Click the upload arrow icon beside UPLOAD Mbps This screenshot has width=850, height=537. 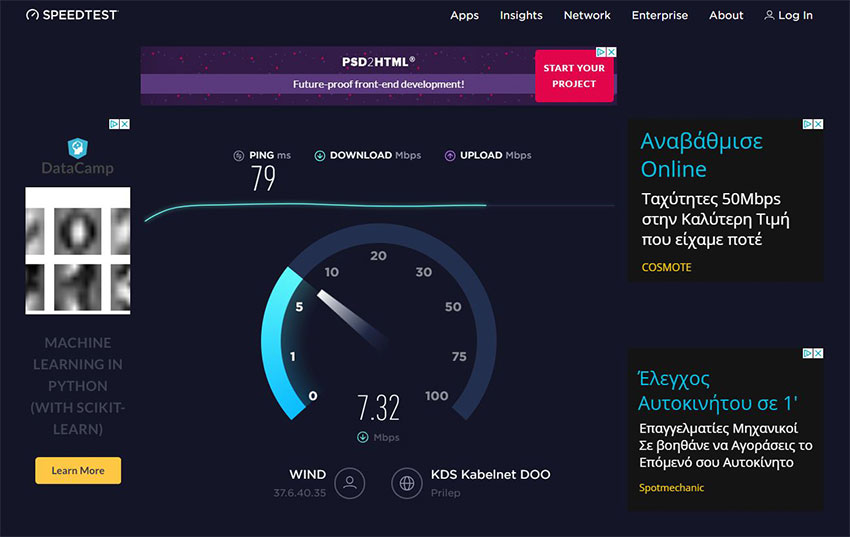click(x=450, y=155)
